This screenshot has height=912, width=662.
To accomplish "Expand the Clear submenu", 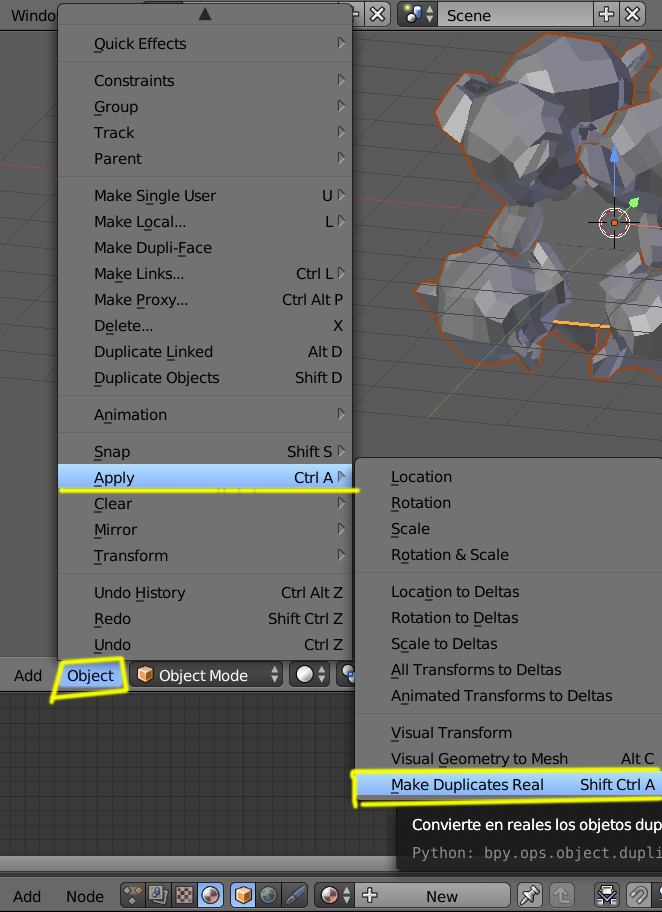I will point(205,503).
